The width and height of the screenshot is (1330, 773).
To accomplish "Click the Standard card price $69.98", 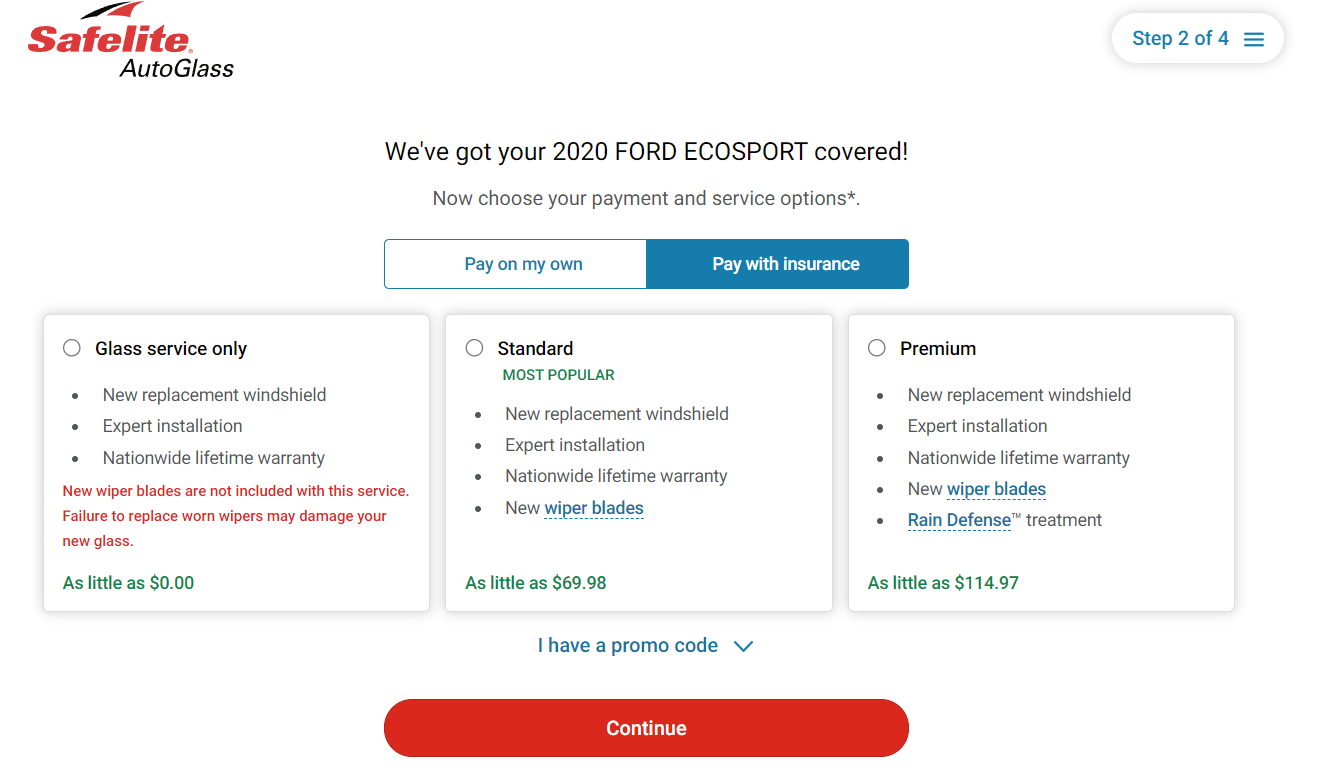I will [x=536, y=583].
